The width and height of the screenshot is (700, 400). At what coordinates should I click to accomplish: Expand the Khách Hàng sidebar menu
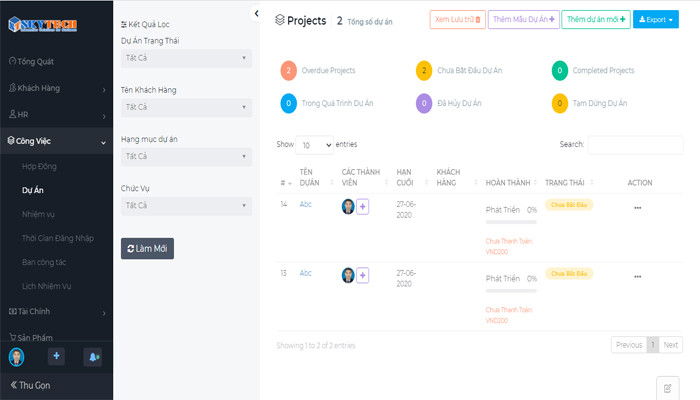[x=56, y=88]
